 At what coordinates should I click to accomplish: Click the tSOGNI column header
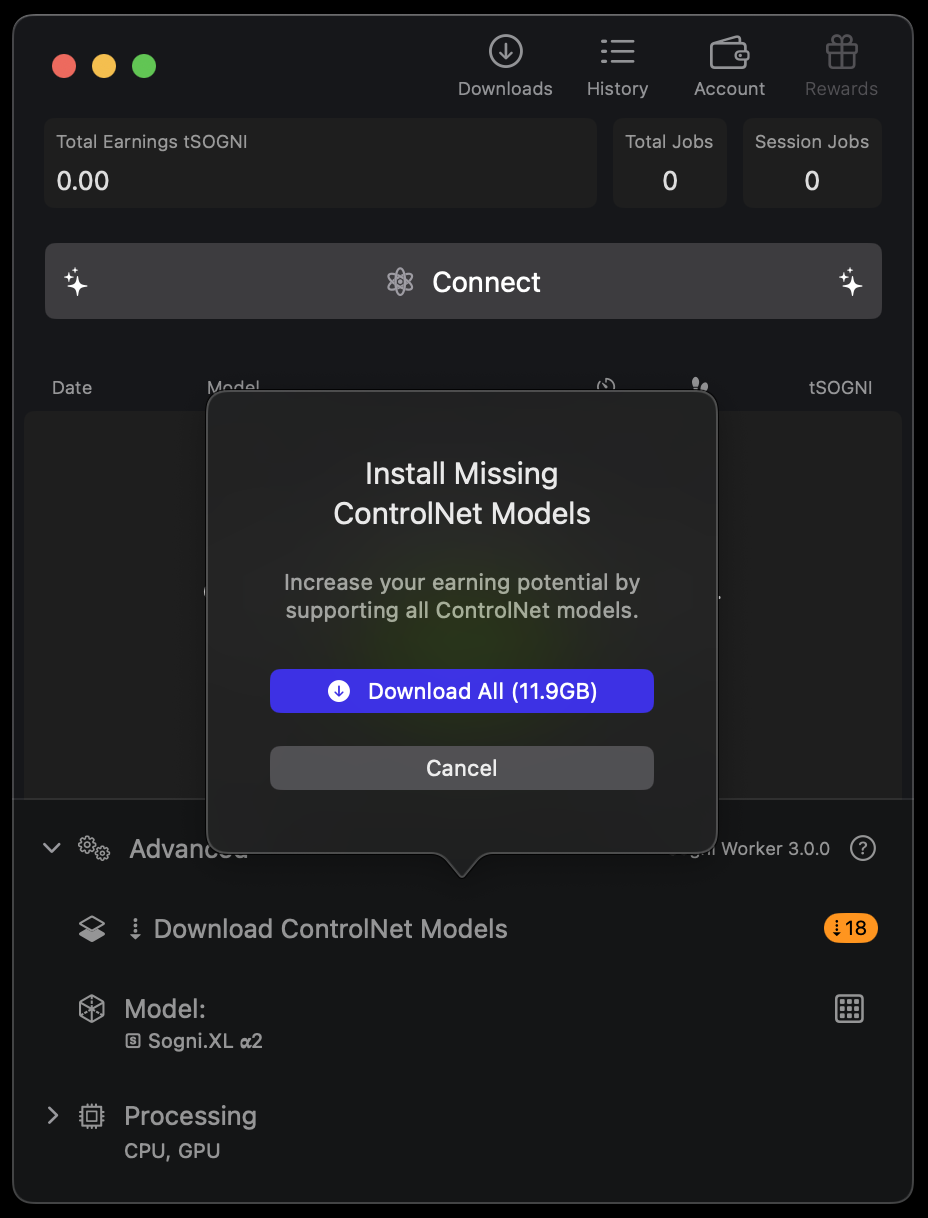(x=840, y=387)
